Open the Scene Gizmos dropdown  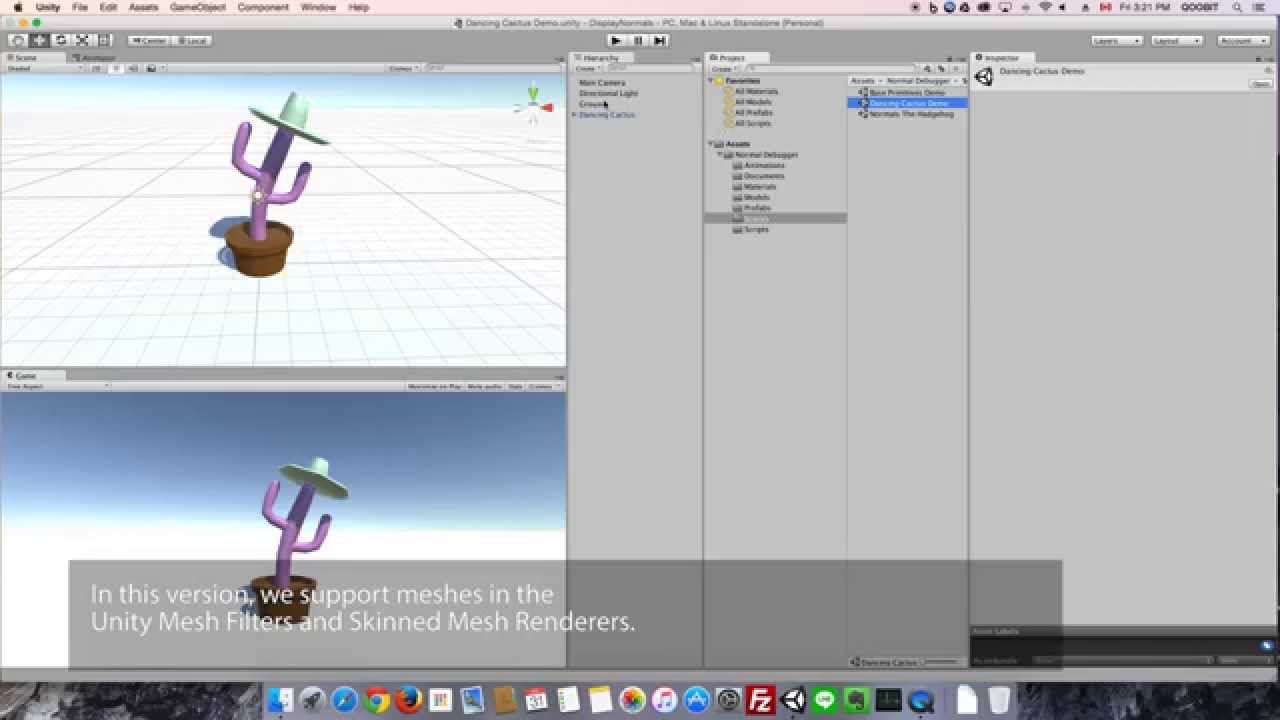point(403,68)
